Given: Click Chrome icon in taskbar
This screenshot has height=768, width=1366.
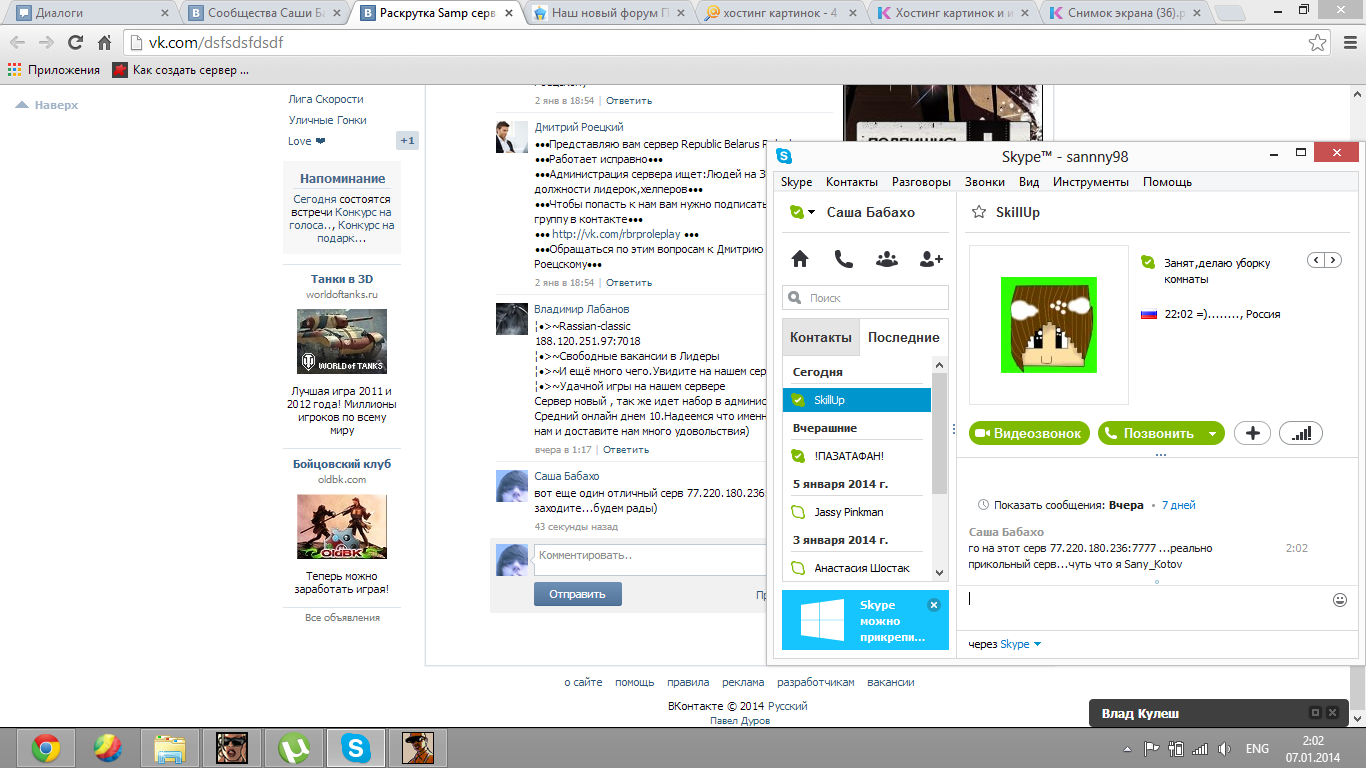Looking at the screenshot, I should tap(46, 747).
